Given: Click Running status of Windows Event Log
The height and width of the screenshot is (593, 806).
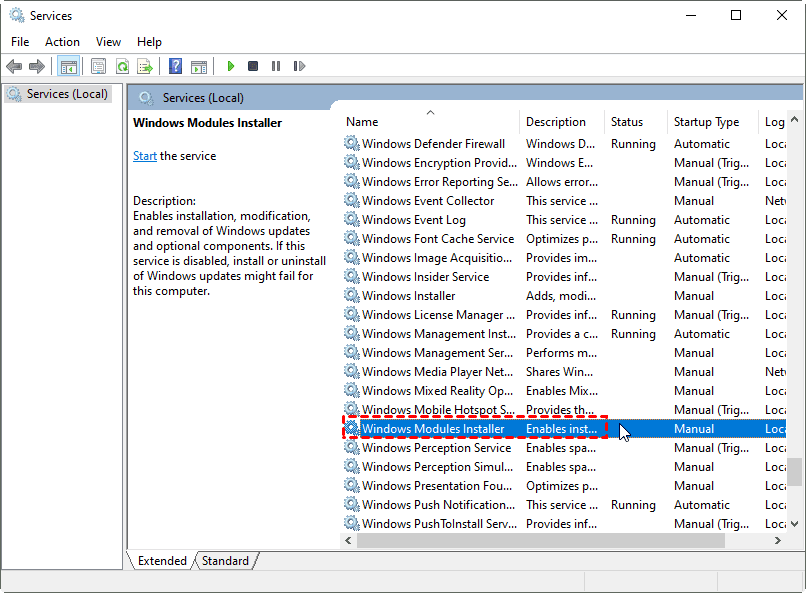Looking at the screenshot, I should [x=633, y=220].
